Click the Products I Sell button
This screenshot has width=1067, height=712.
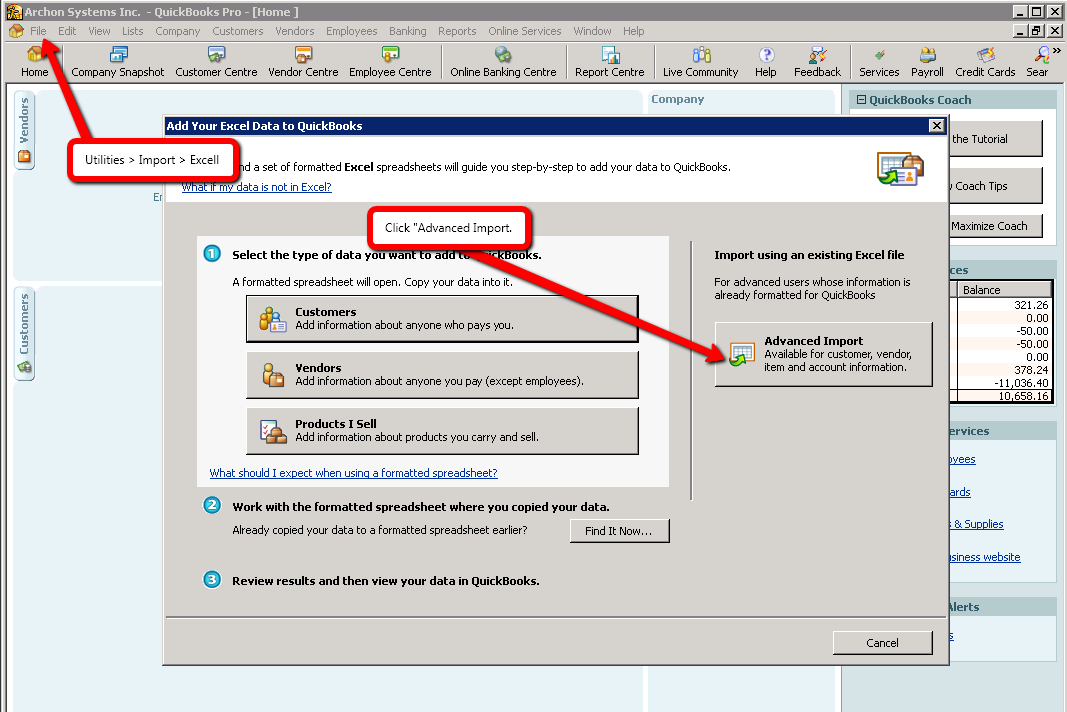(442, 431)
